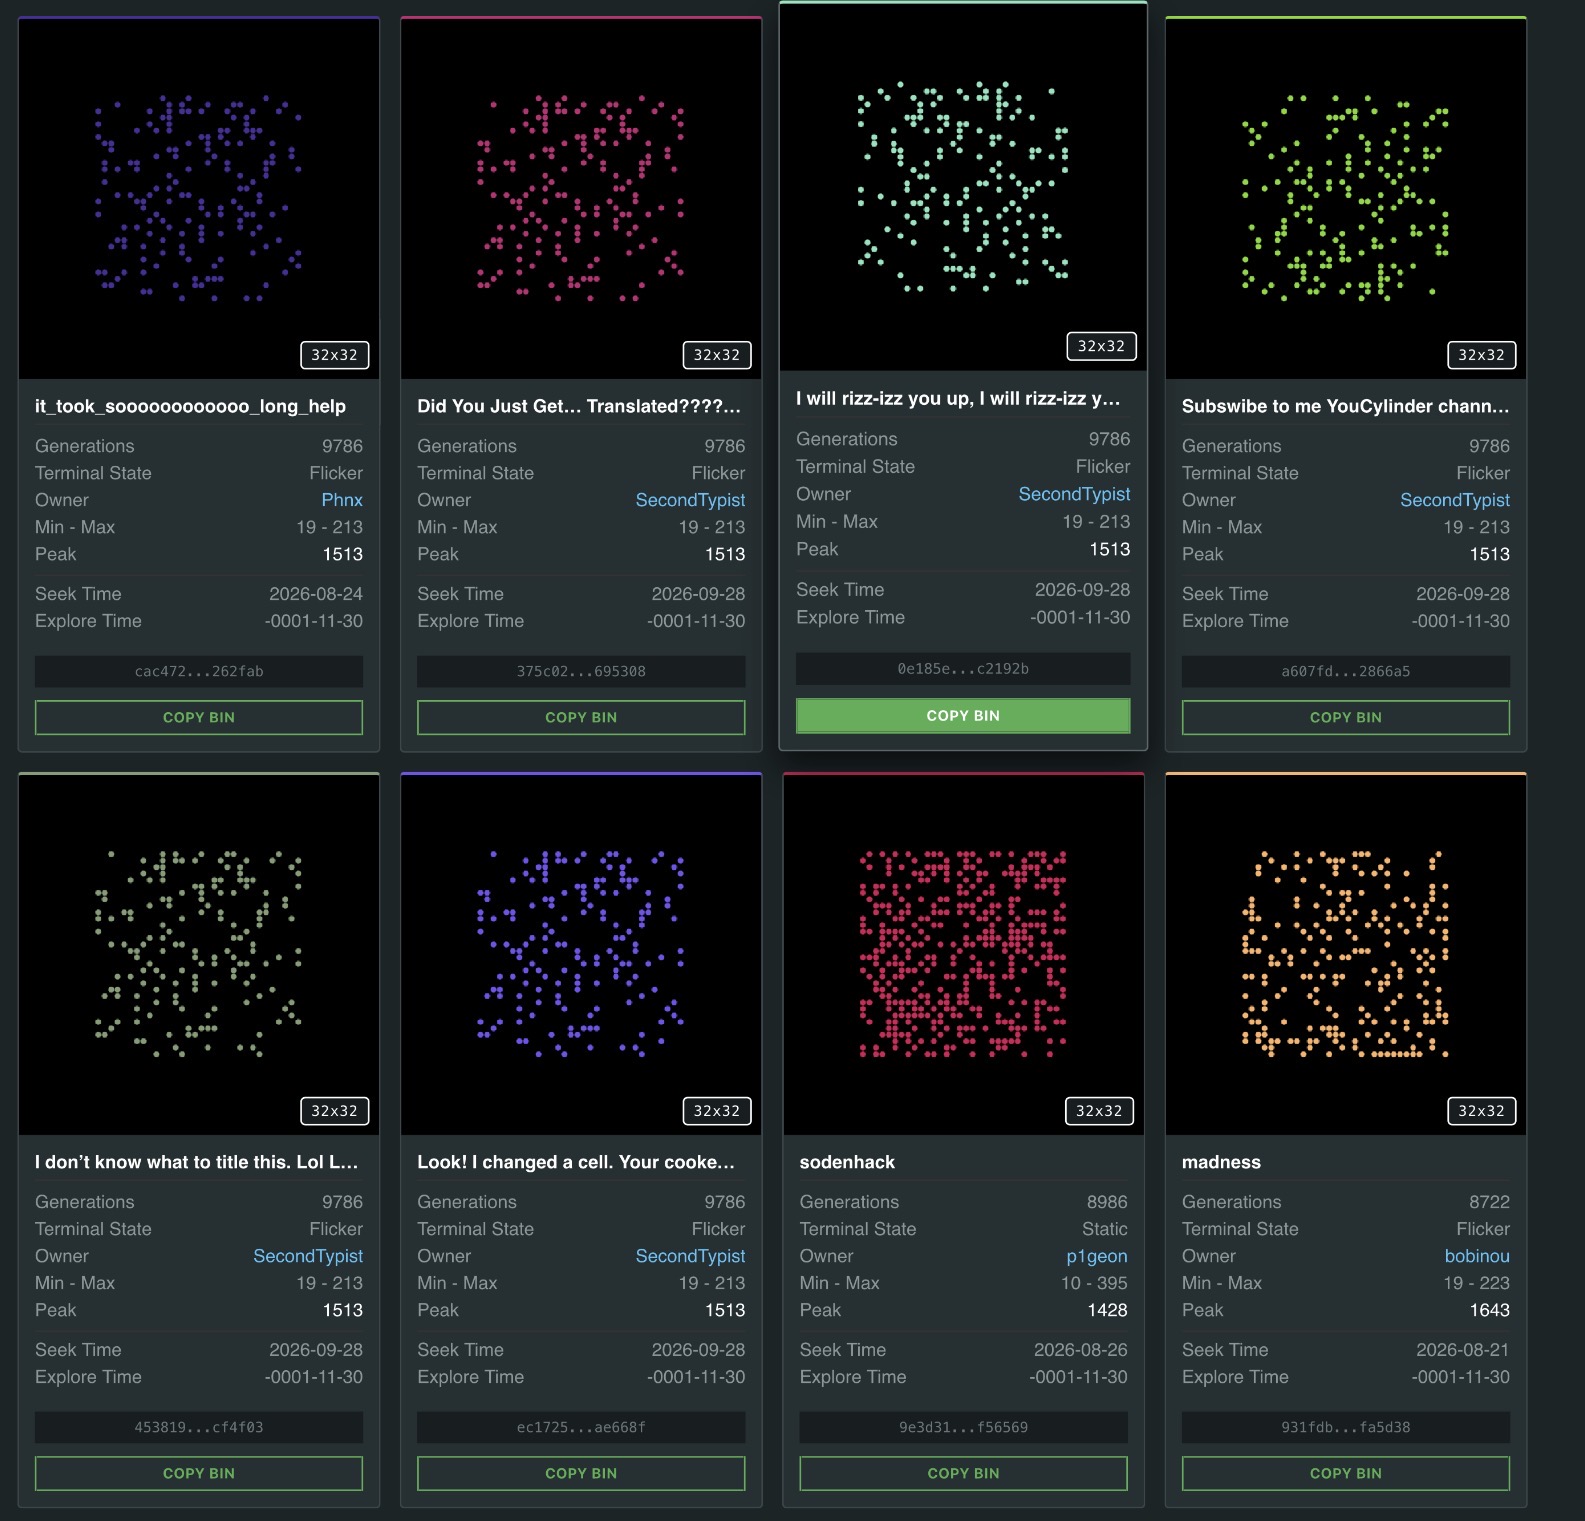The image size is (1585, 1521).
Task: Copy bin for it_took_soooooooooooo_long_help card
Action: click(199, 717)
